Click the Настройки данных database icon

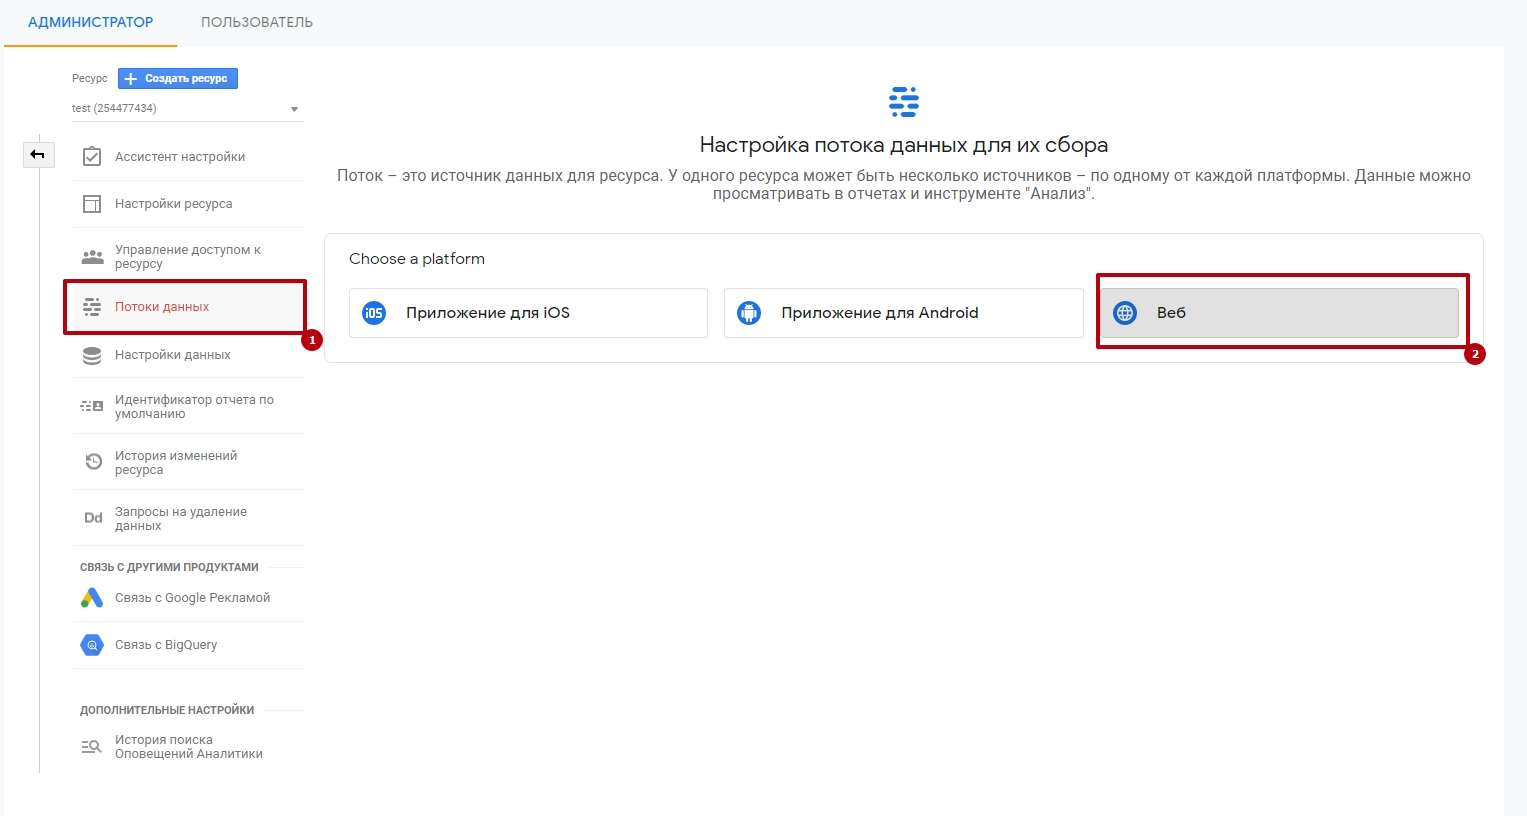92,355
